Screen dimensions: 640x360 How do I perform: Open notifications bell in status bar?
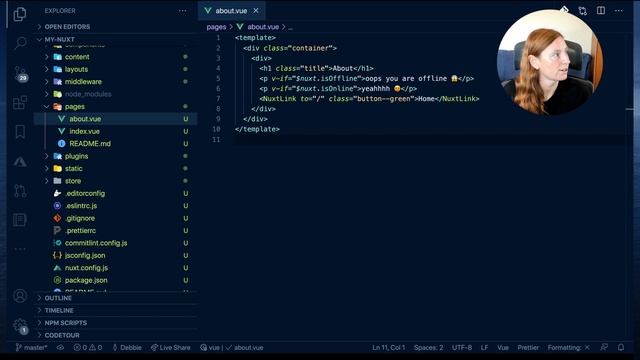tap(621, 348)
